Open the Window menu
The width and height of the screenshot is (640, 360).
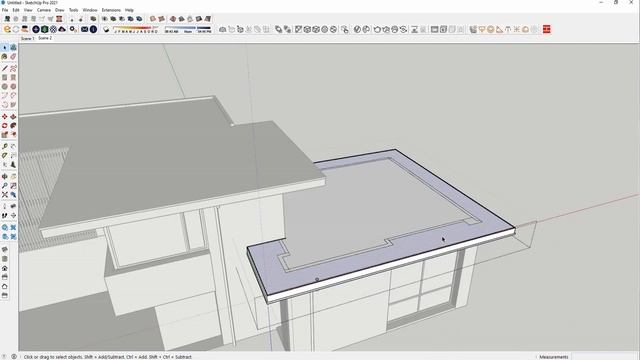click(90, 10)
